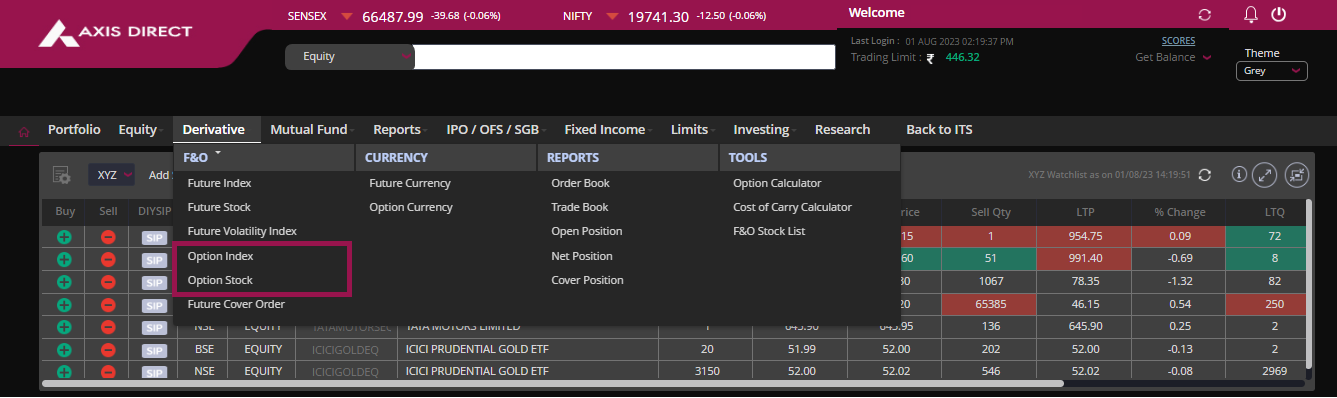1337x398 pixels.
Task: Refresh the Welcome account panel
Action: click(1205, 15)
